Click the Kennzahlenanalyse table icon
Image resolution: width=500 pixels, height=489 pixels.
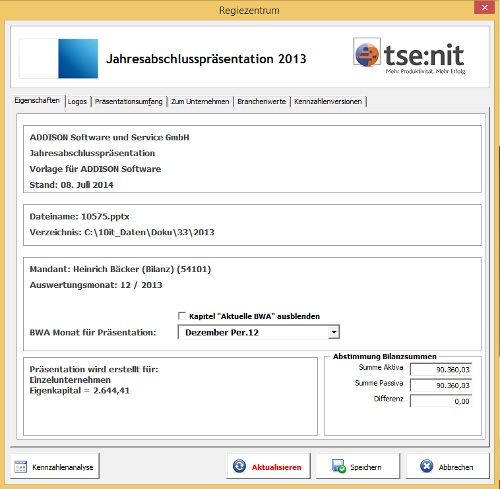click(x=20, y=467)
